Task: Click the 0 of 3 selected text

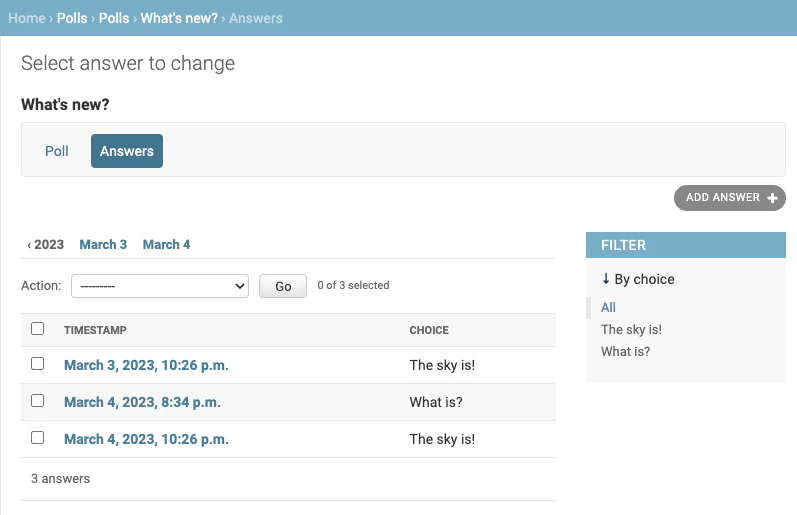Action: click(x=353, y=285)
